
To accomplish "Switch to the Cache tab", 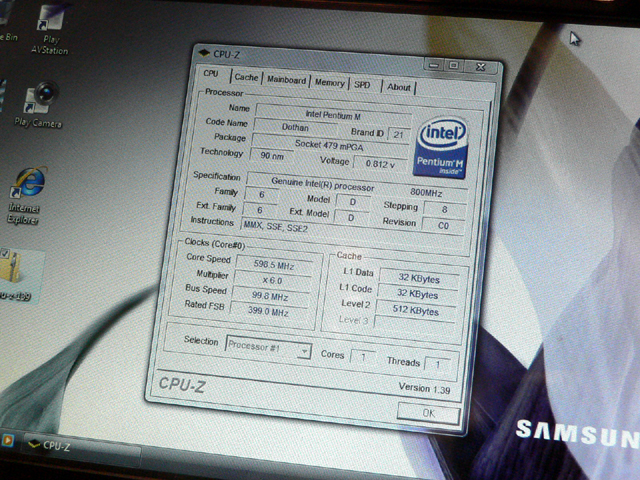I will tap(246, 78).
